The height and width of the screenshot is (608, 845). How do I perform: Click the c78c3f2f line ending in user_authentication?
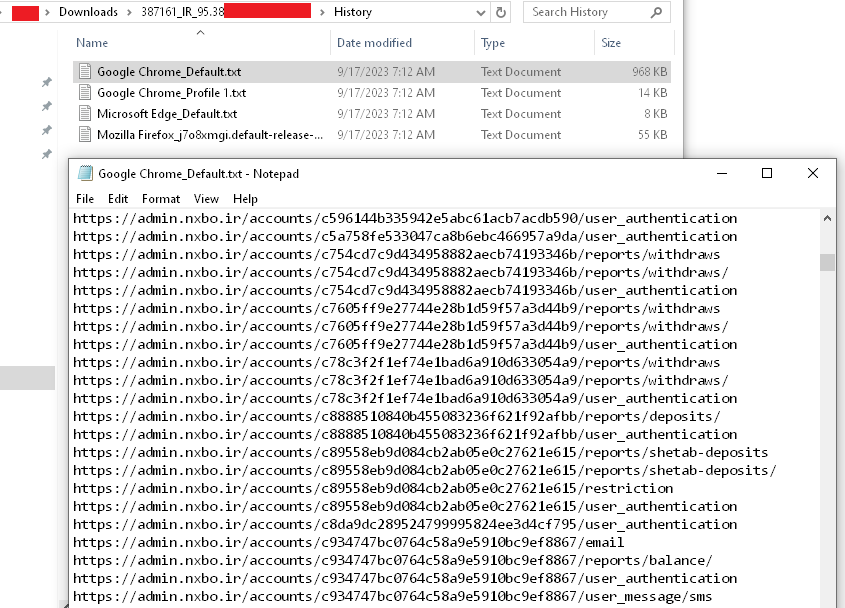(405, 398)
